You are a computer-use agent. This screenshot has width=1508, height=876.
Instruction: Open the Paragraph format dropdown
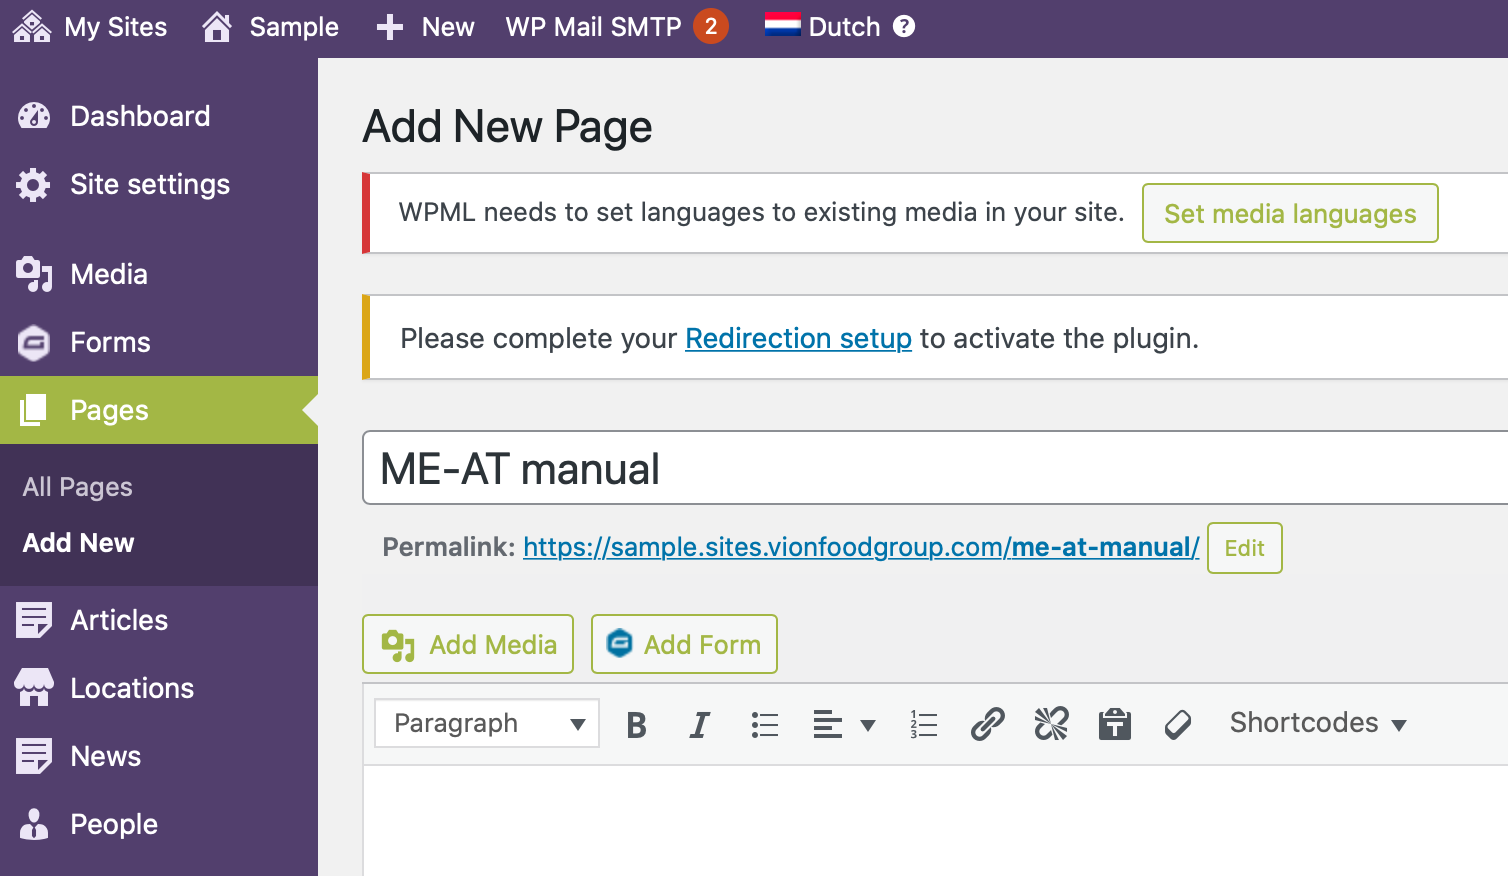coord(487,723)
